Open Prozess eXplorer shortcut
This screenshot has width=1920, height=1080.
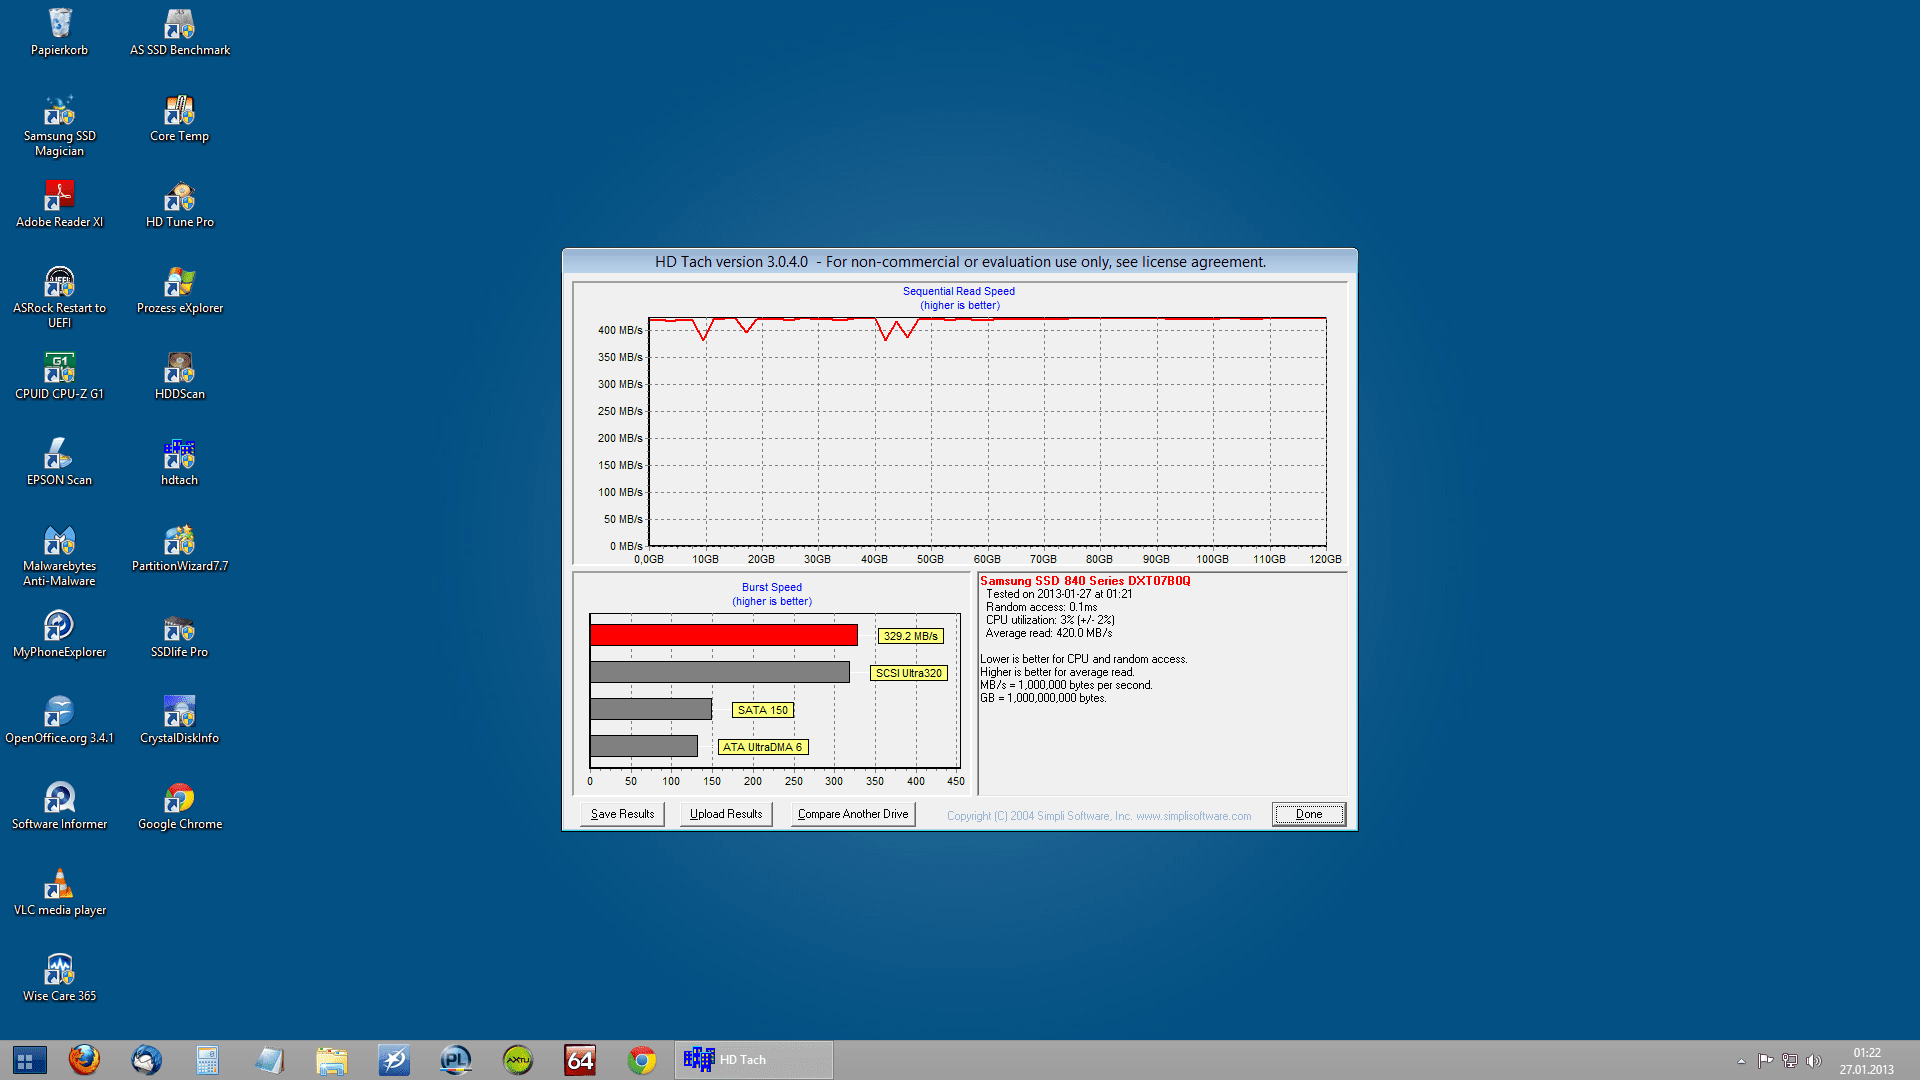(180, 291)
